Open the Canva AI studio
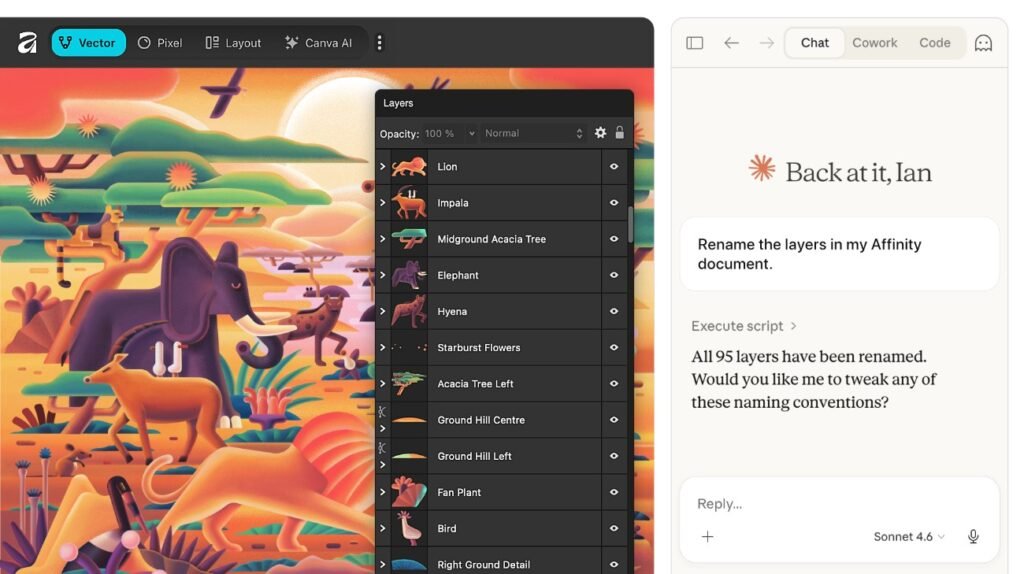1024x574 pixels. click(318, 43)
